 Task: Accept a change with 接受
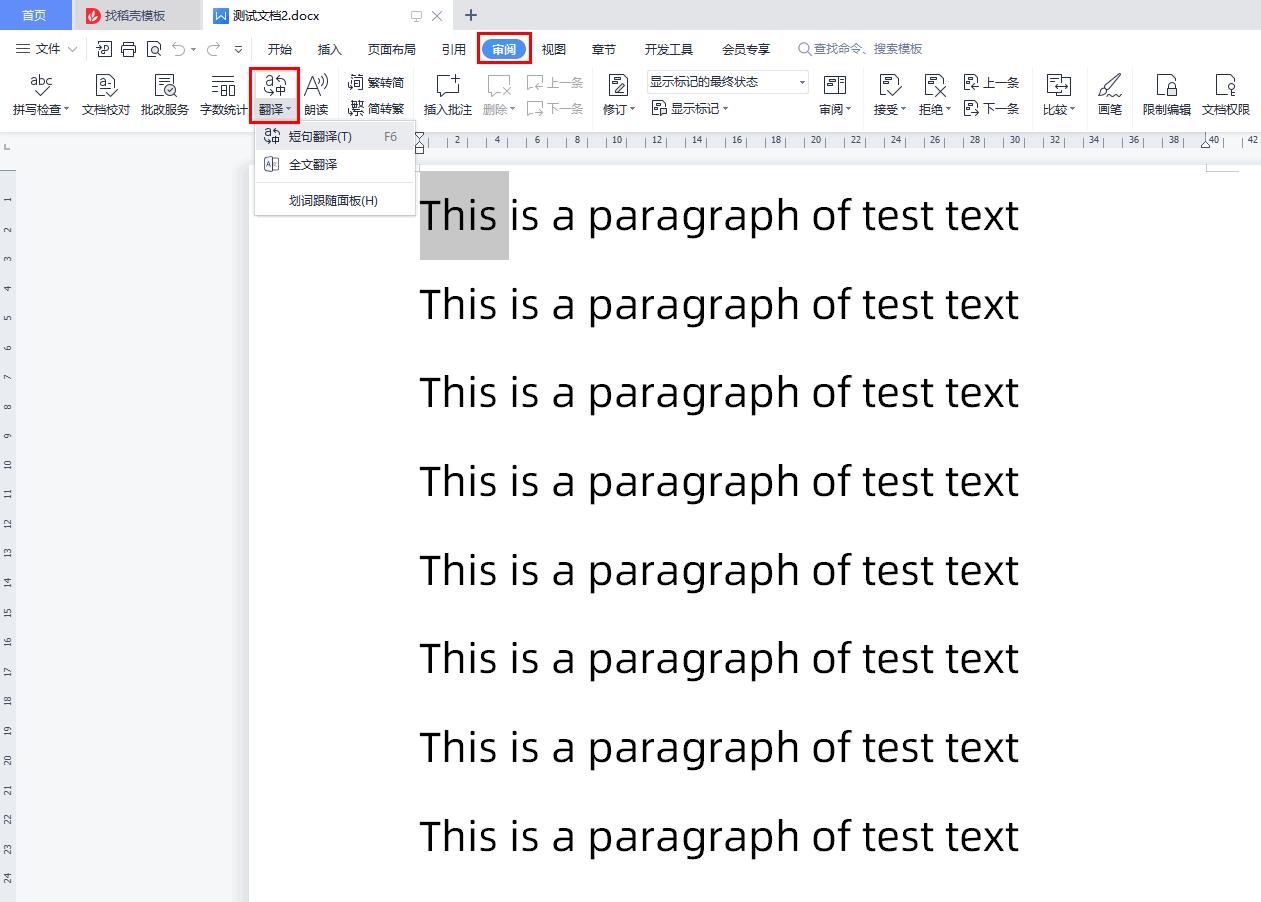tap(886, 95)
